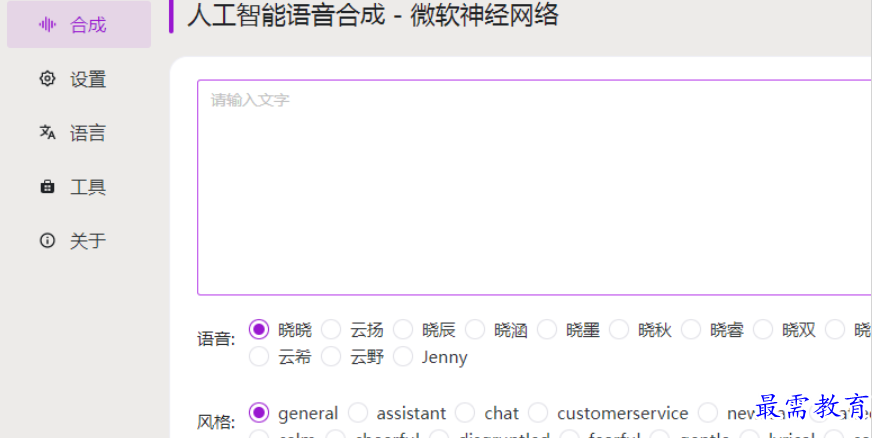This screenshot has height=438, width=877.
Task: Click the info icon beside 关于
Action: point(48,241)
